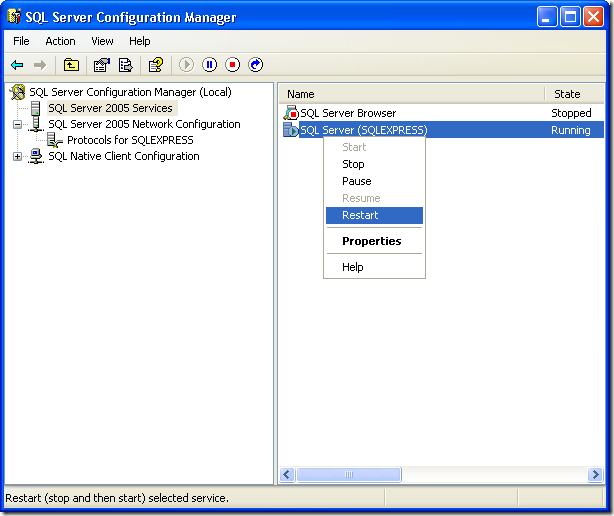Expand SQL Native Client Configuration node
Viewport: 614px width, 516px height.
[17, 157]
